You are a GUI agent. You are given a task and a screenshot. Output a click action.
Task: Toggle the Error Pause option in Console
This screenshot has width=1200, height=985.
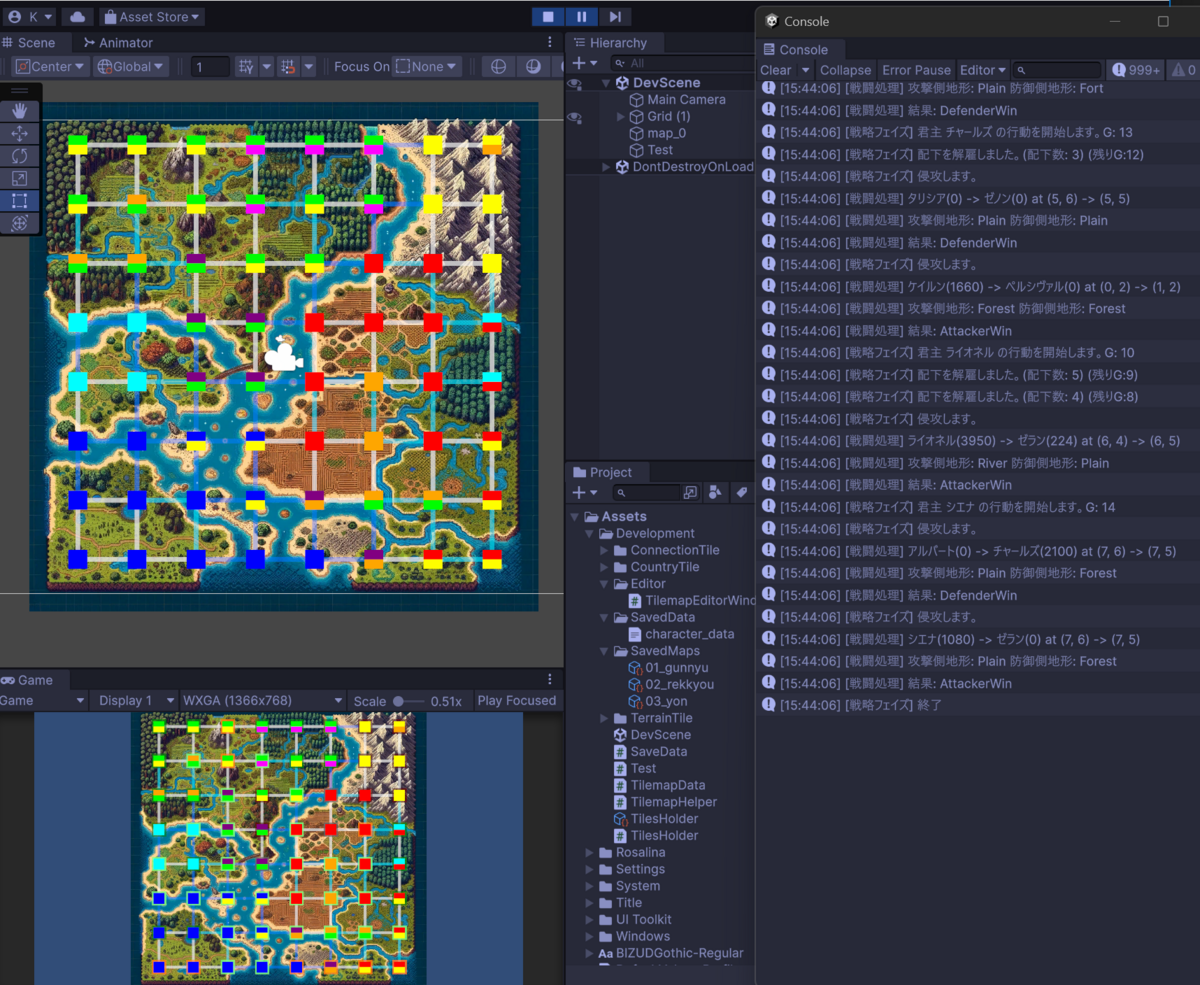[x=916, y=70]
